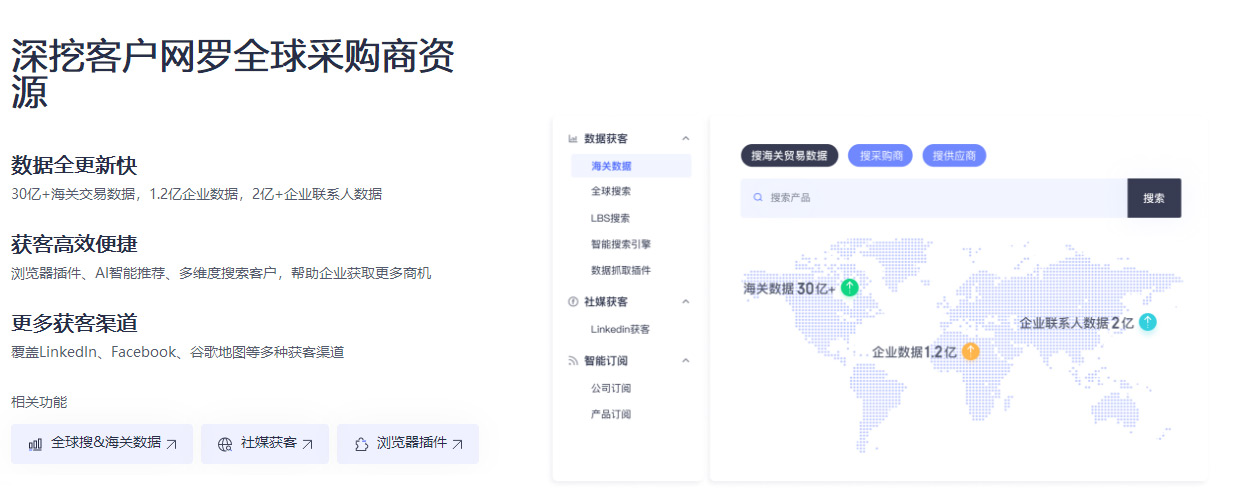Open 全球搜索 in the sidebar menu
Viewport: 1247px width, 504px height.
[x=611, y=191]
